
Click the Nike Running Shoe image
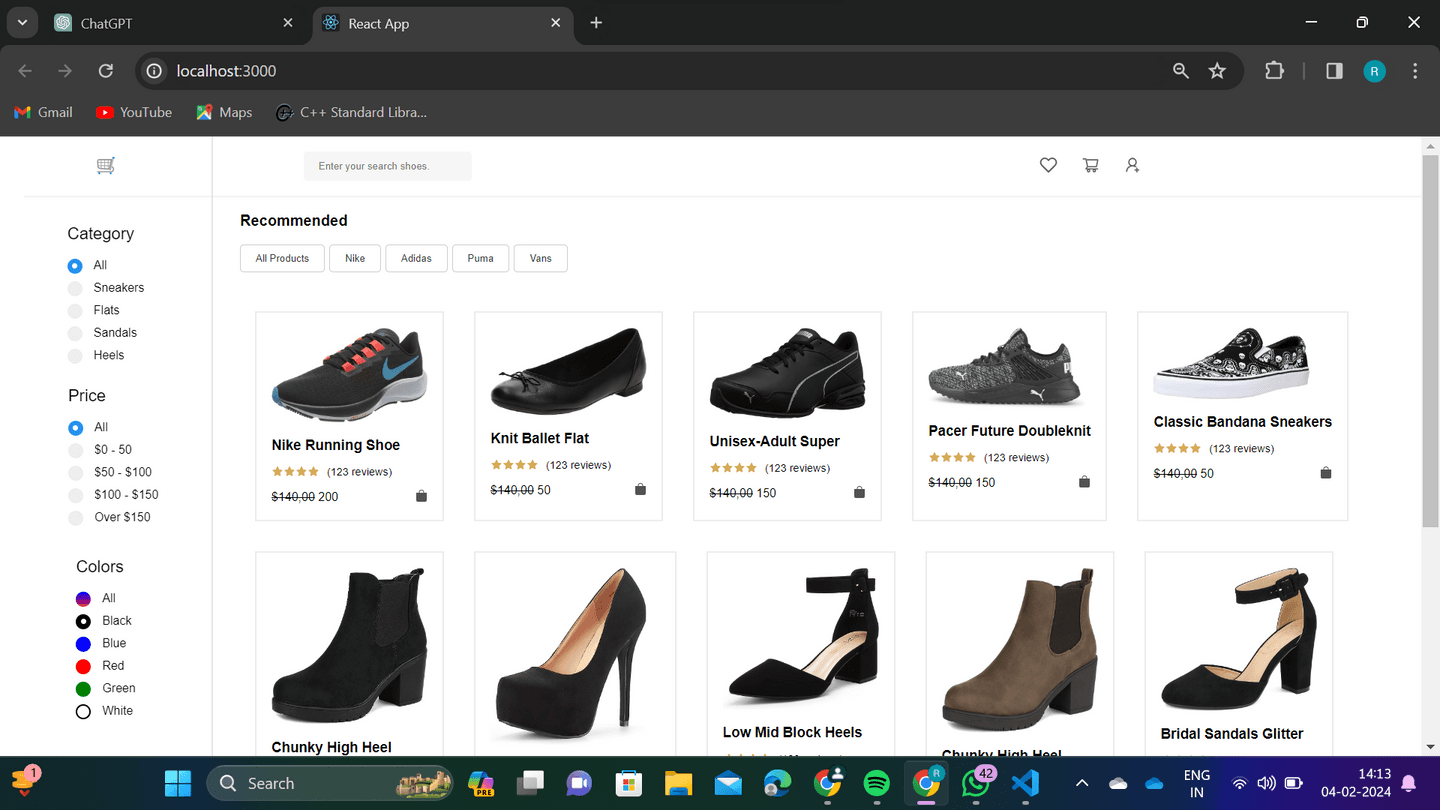[x=349, y=375]
